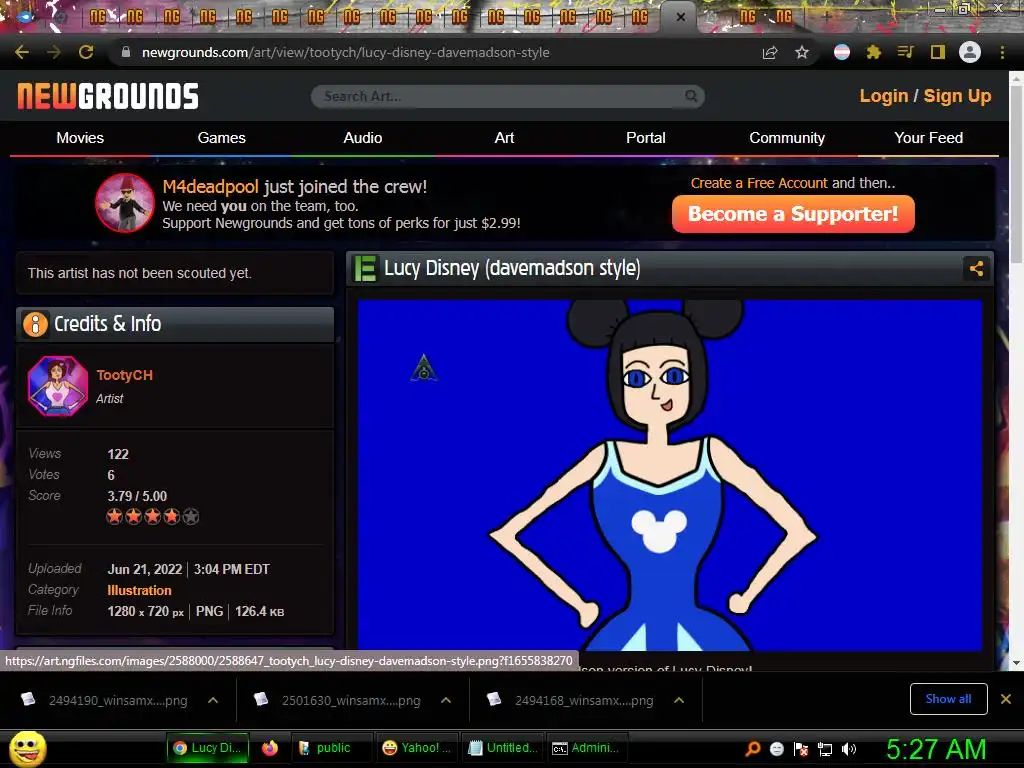The height and width of the screenshot is (768, 1024).
Task: Open the Illustration category link
Action: (x=139, y=590)
